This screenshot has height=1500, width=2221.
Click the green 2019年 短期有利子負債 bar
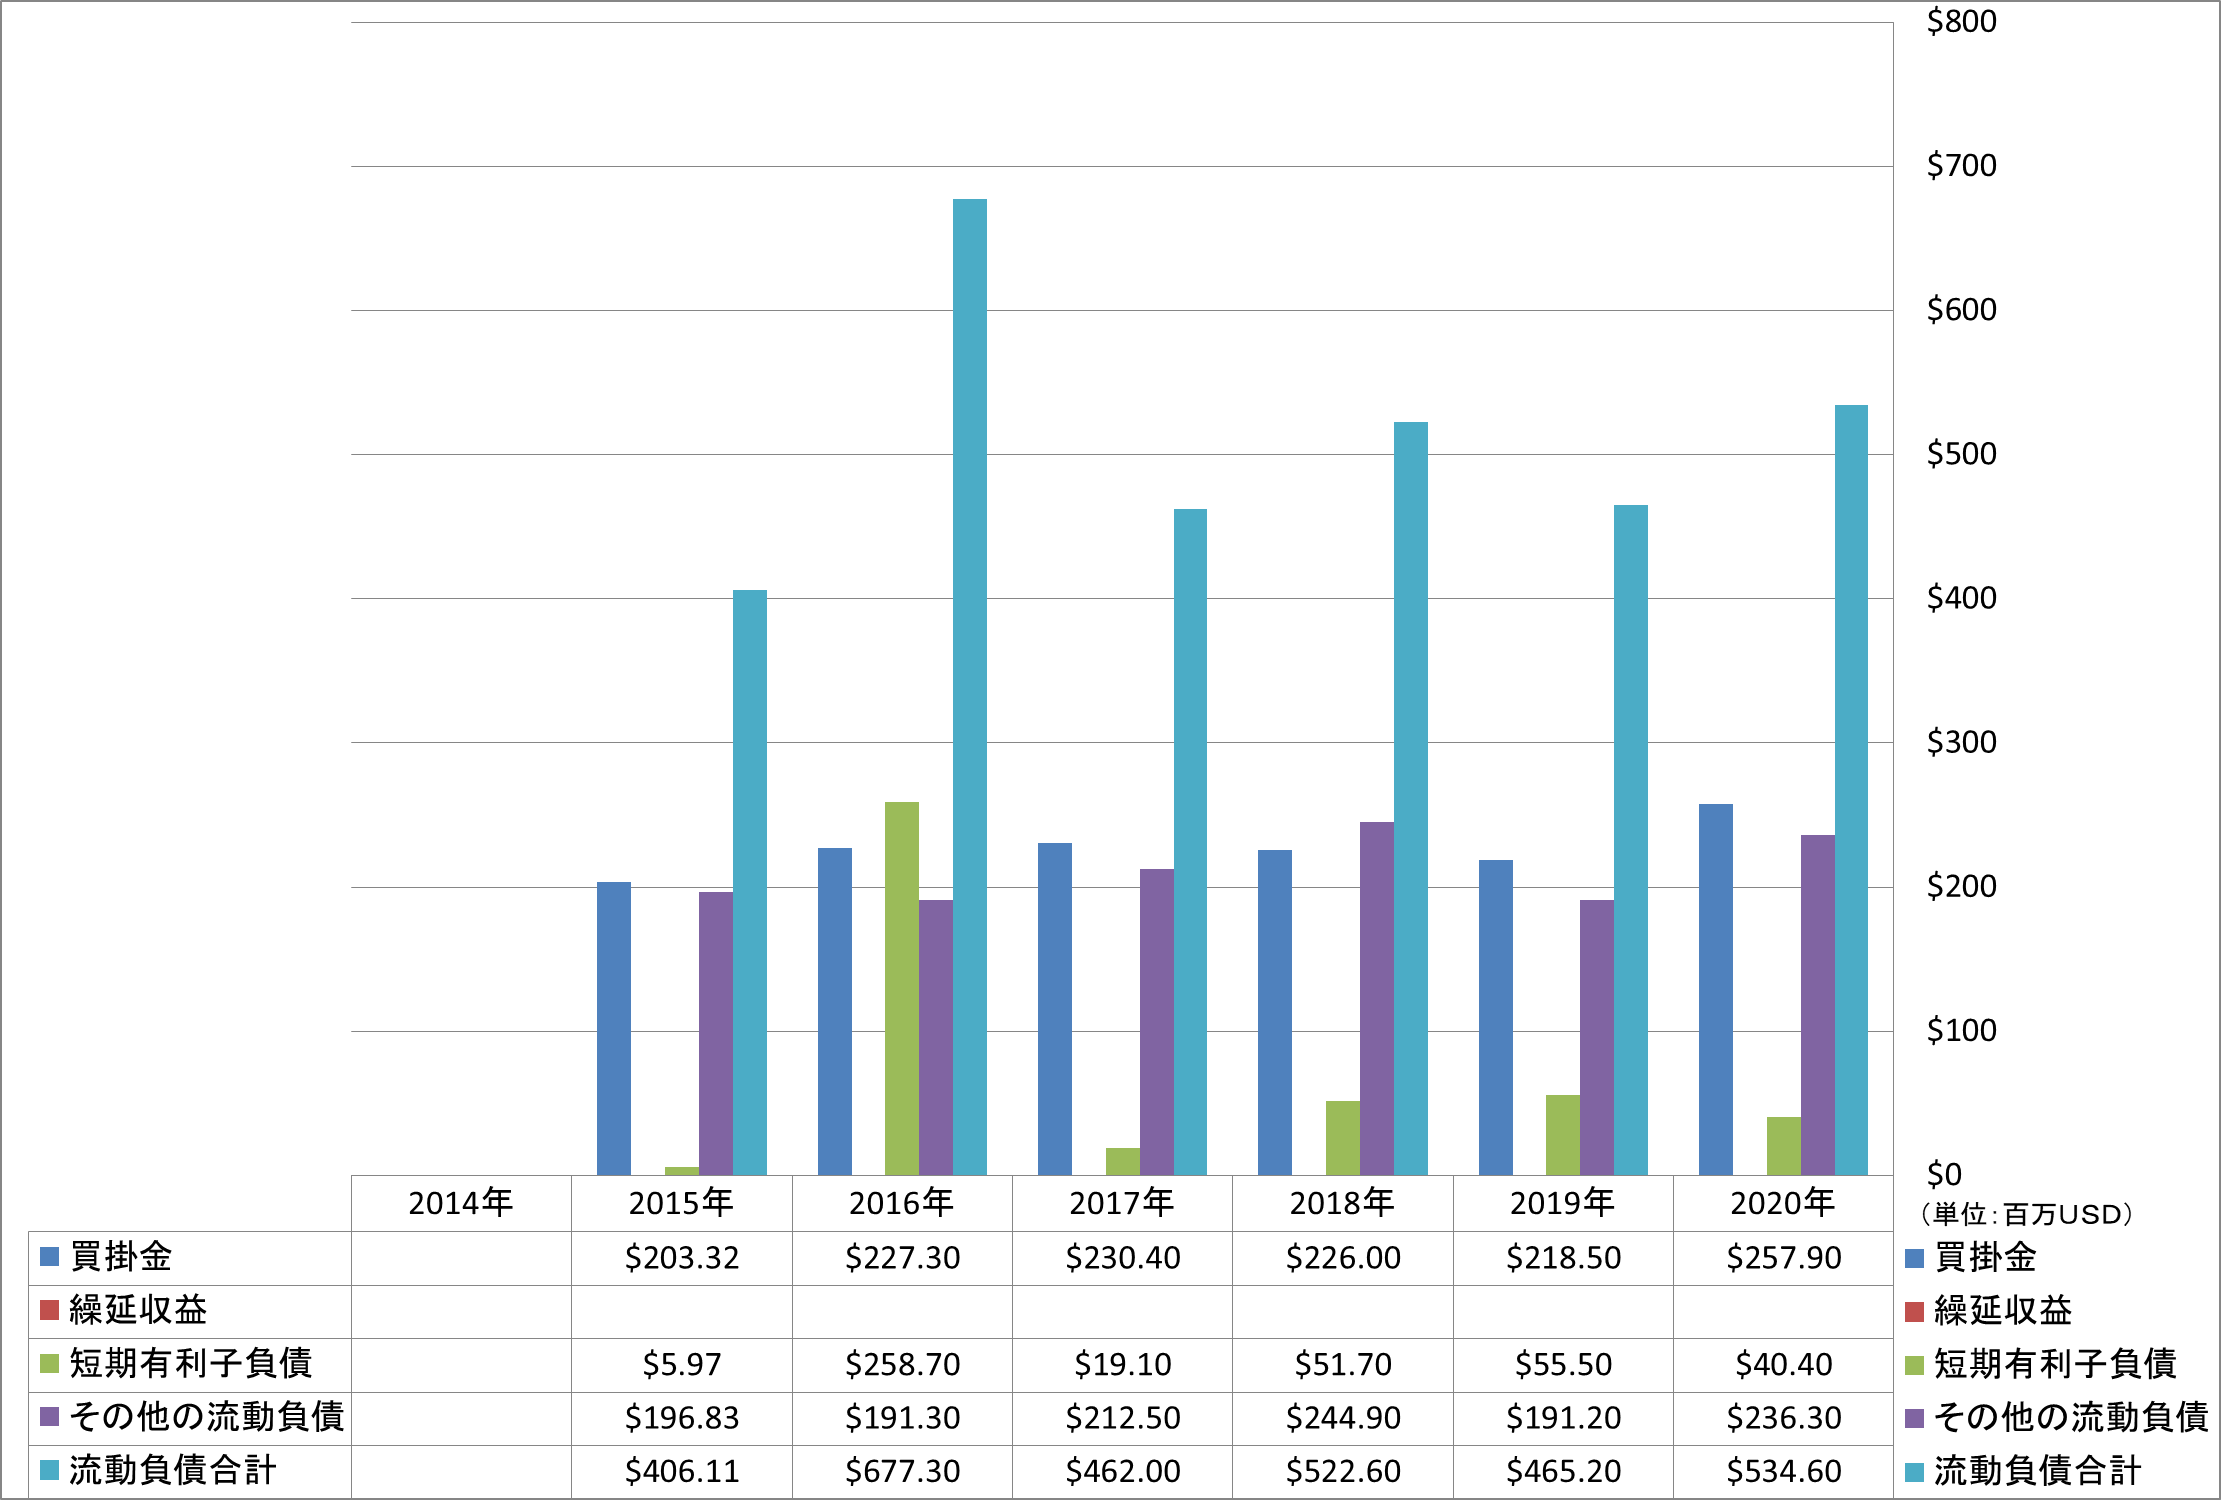coord(1563,1135)
